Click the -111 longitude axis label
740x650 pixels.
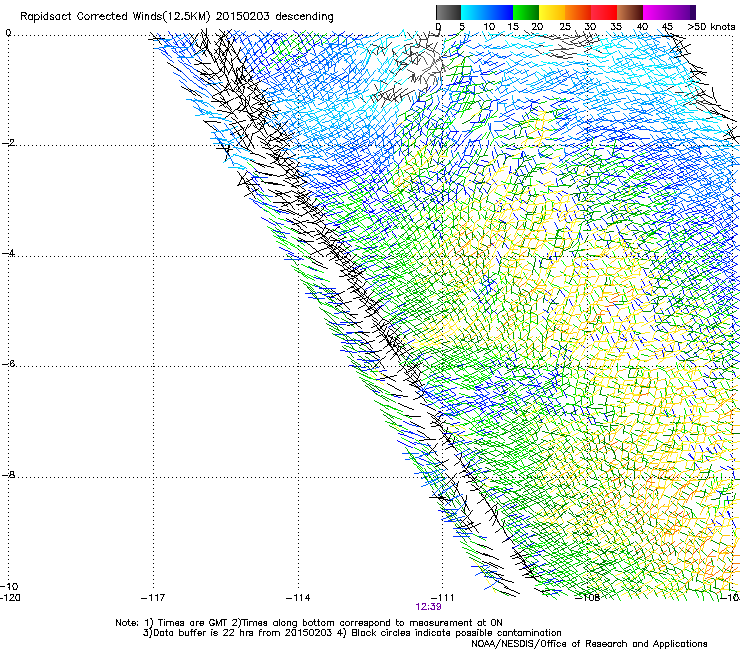tap(442, 598)
